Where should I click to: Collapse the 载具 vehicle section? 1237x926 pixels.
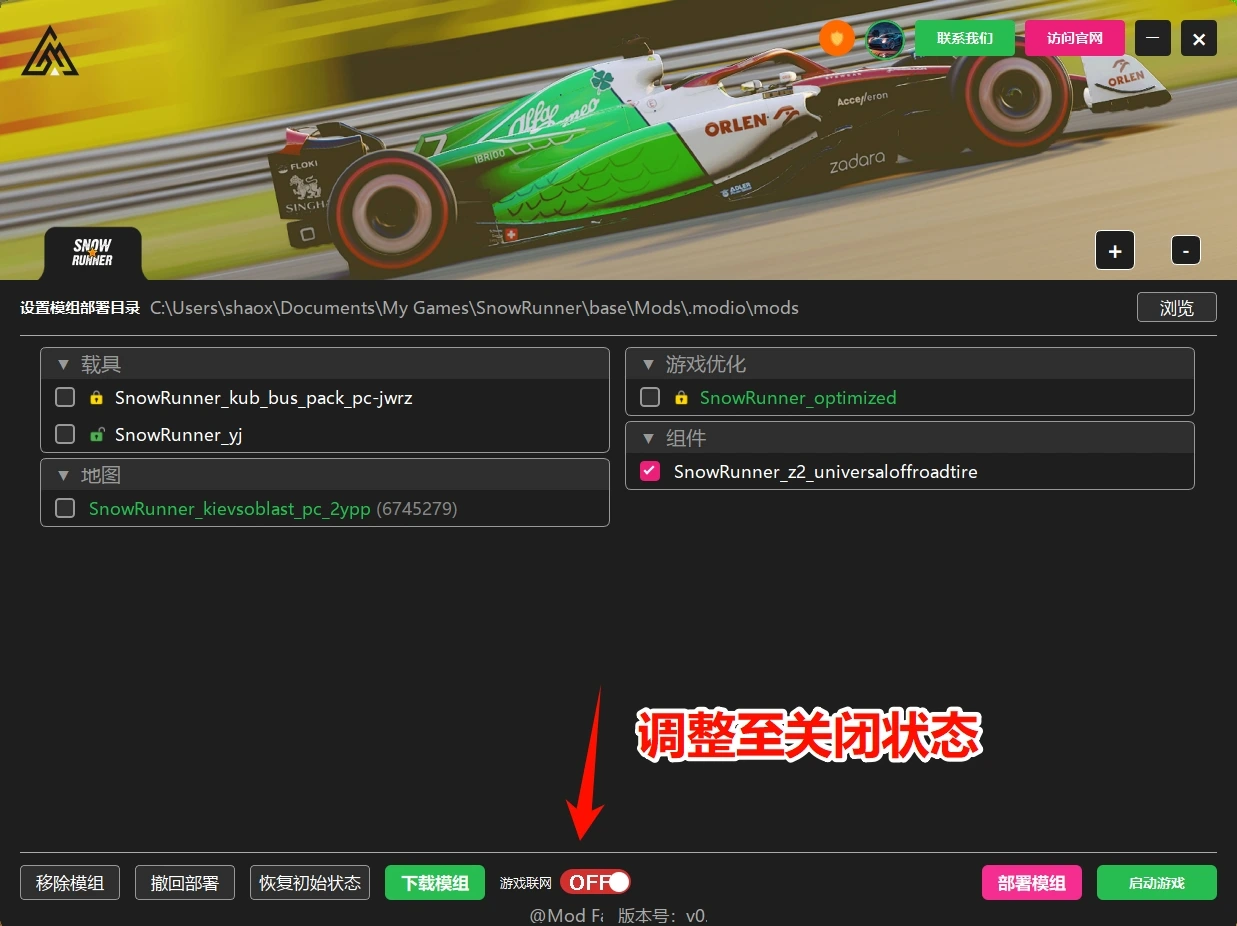63,364
